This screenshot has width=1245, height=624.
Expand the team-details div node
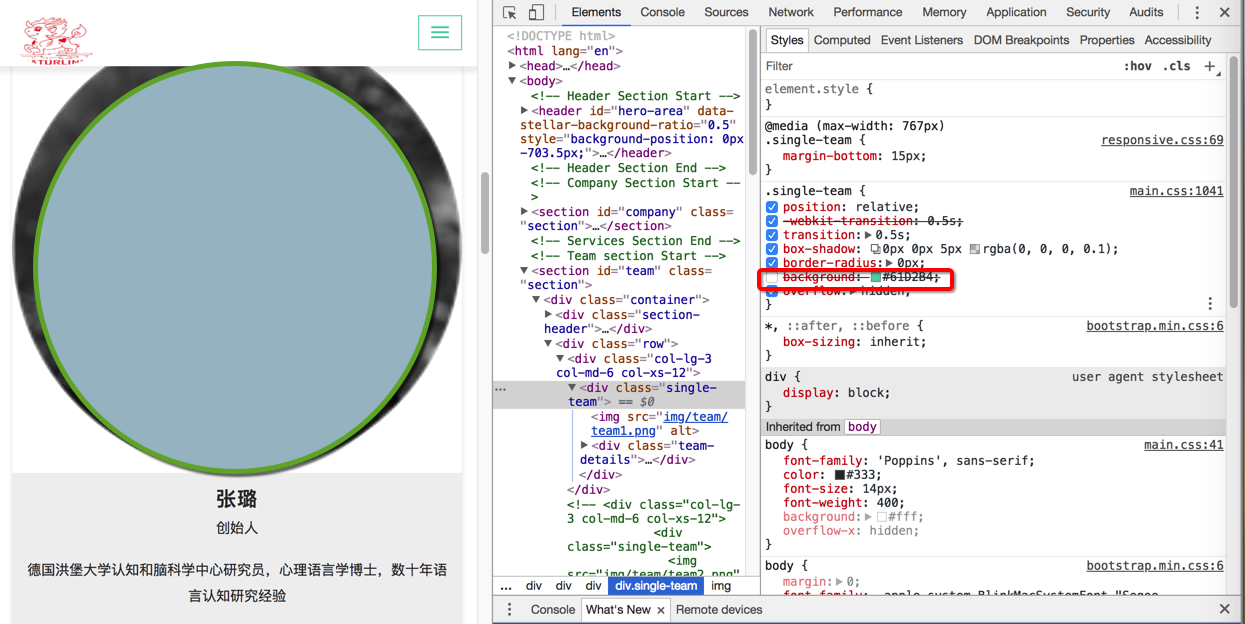pyautogui.click(x=585, y=446)
